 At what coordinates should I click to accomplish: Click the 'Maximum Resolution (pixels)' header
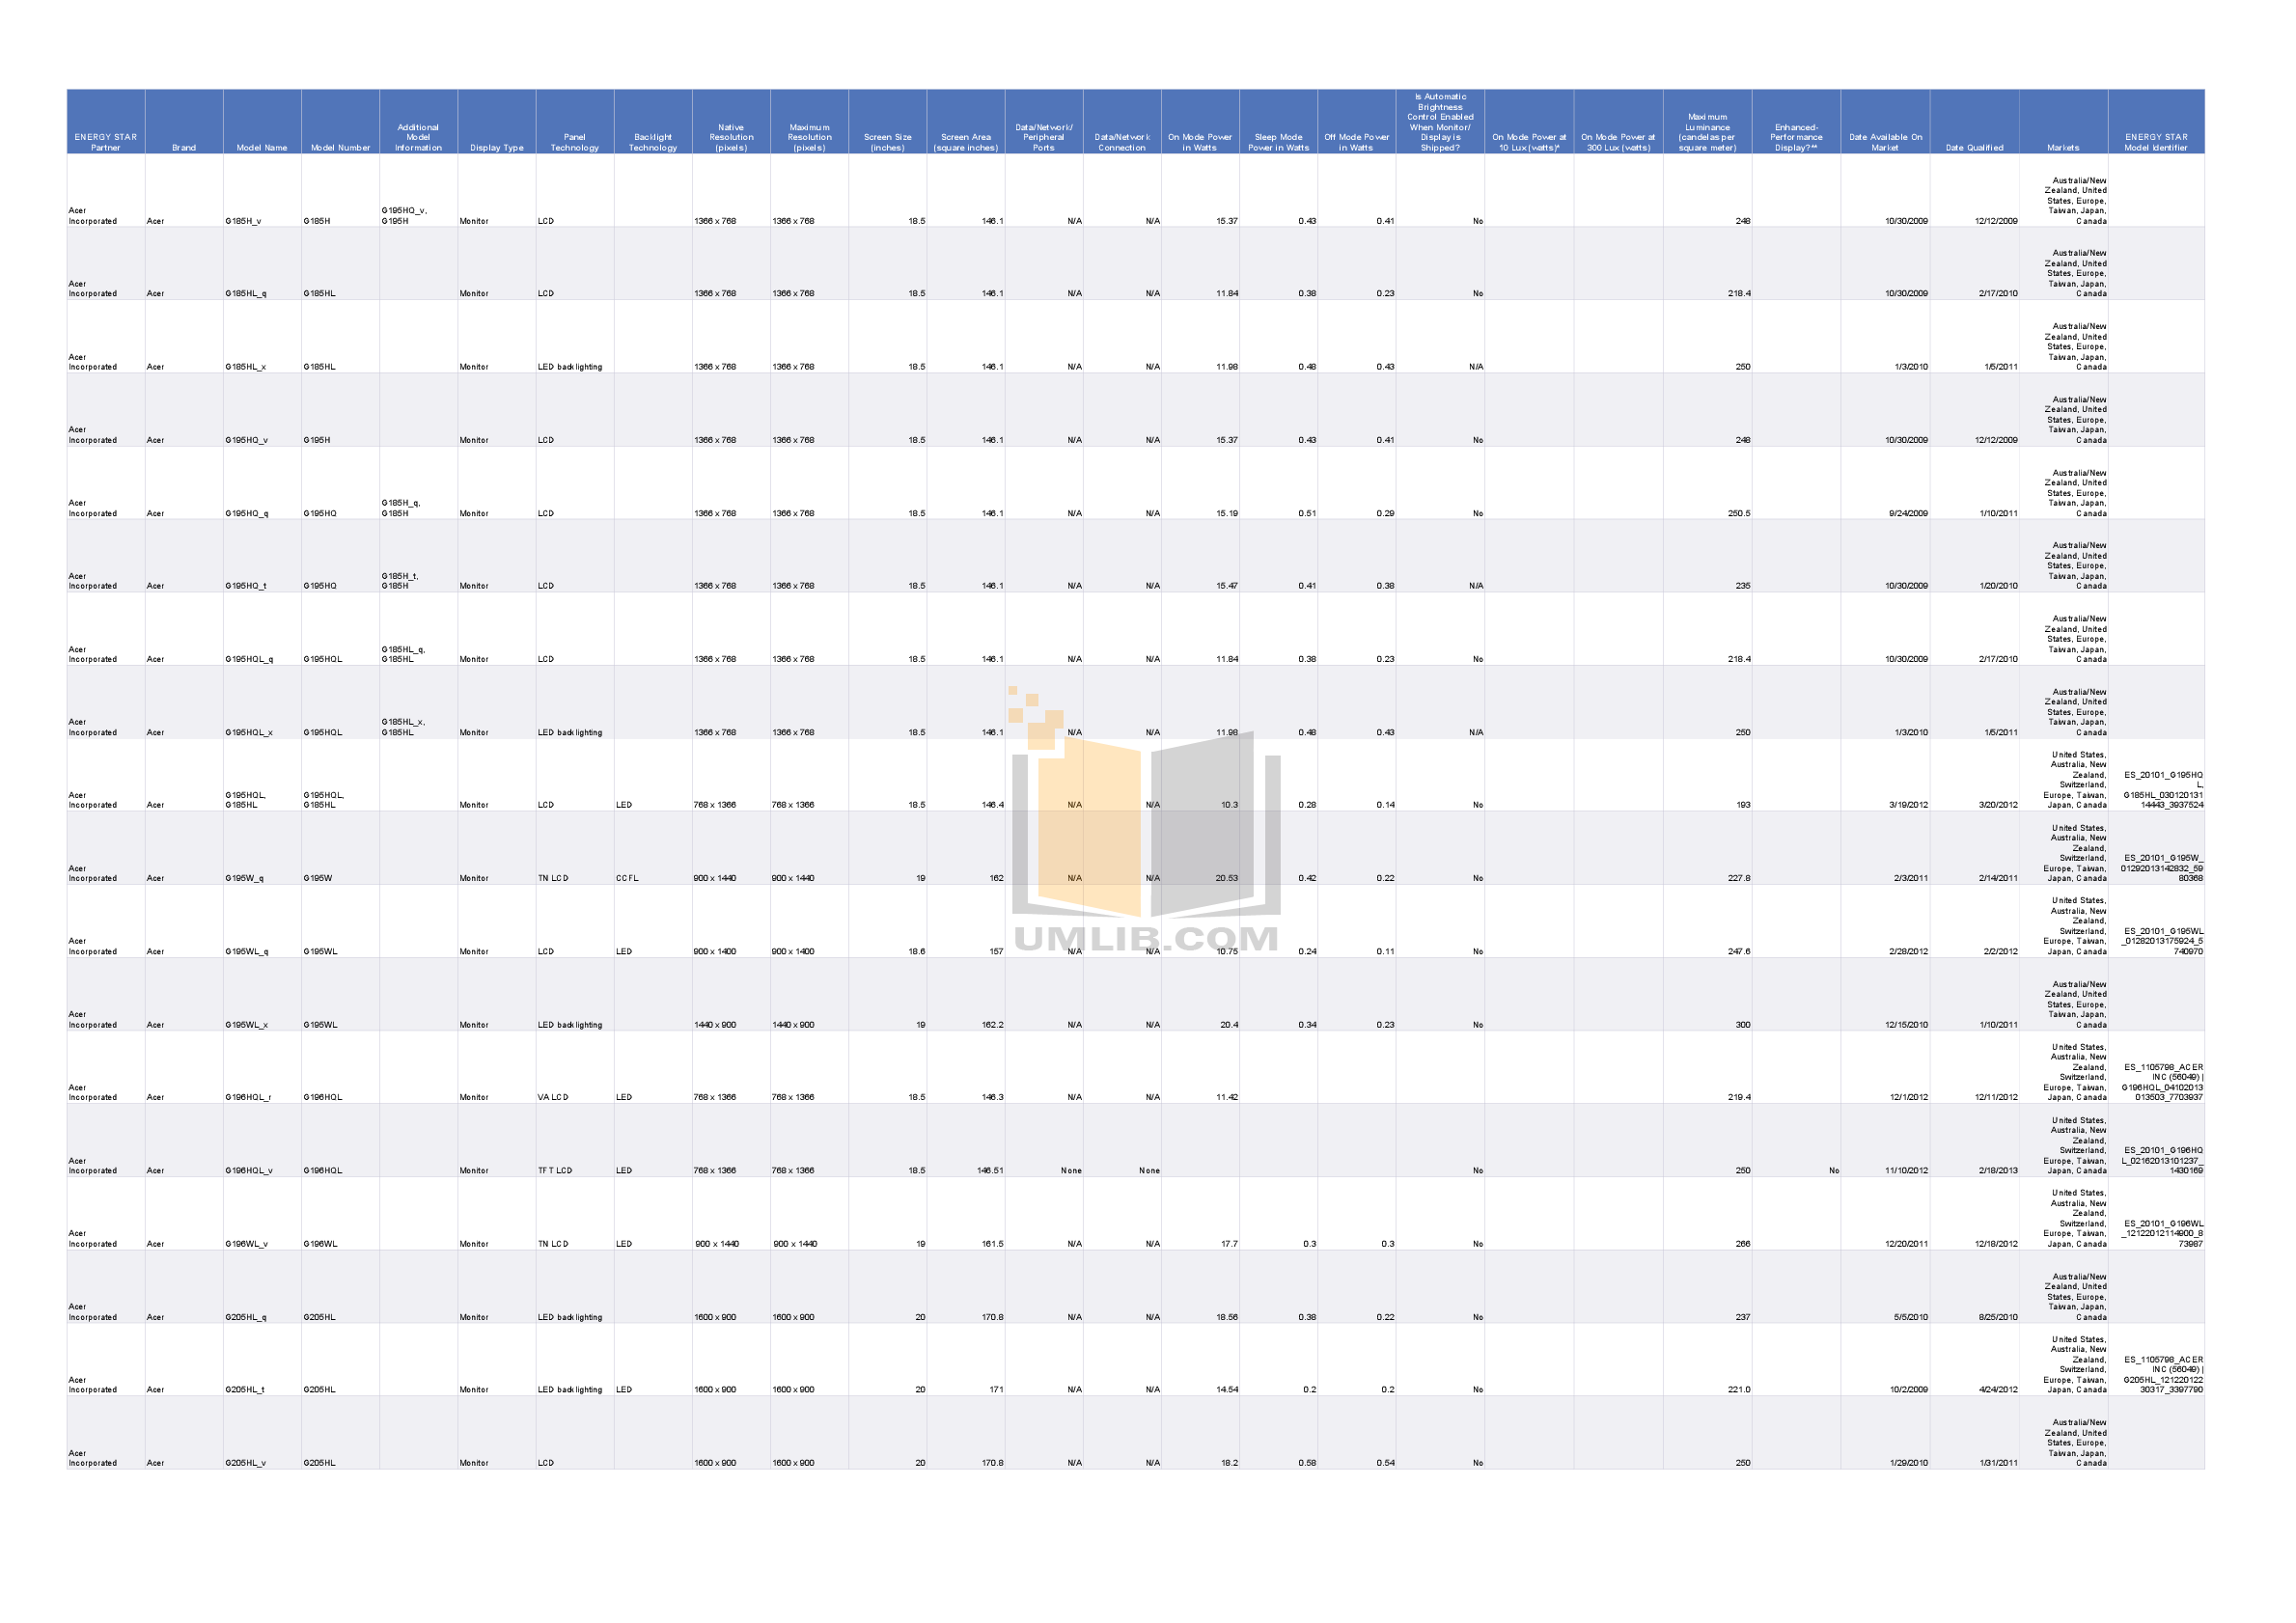(809, 137)
